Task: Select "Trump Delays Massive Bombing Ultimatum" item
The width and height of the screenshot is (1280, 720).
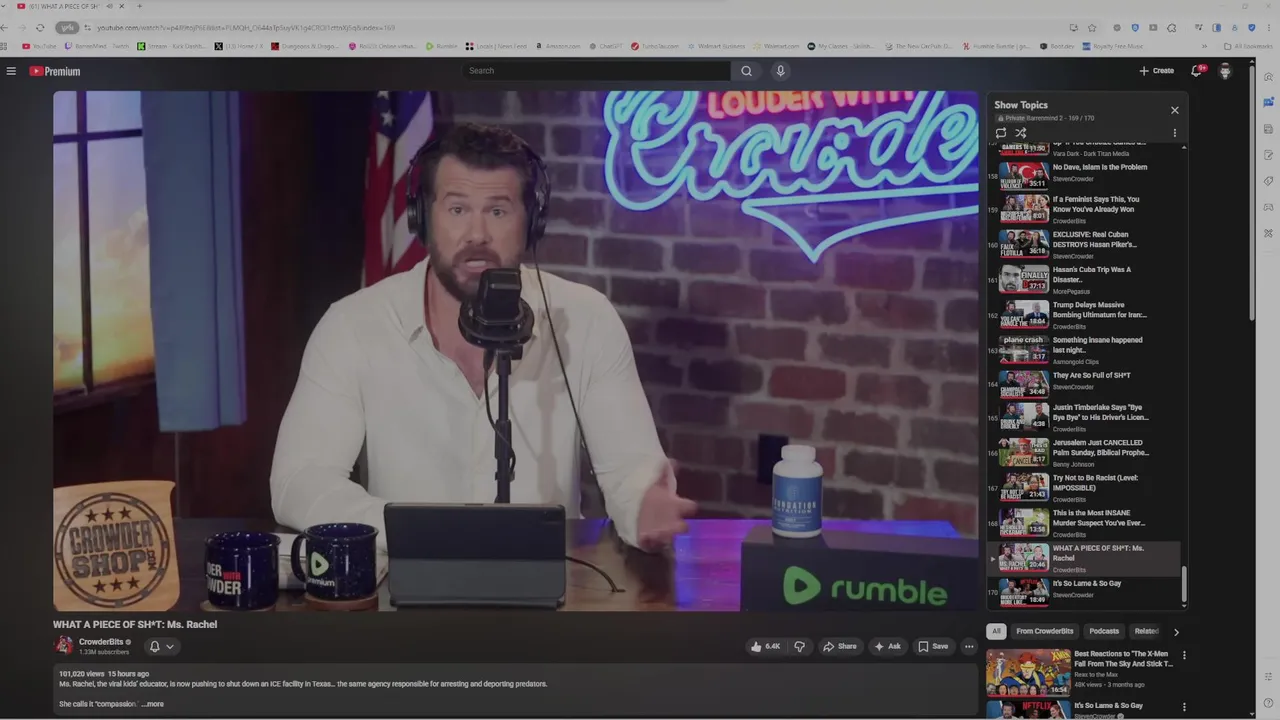Action: (1084, 314)
